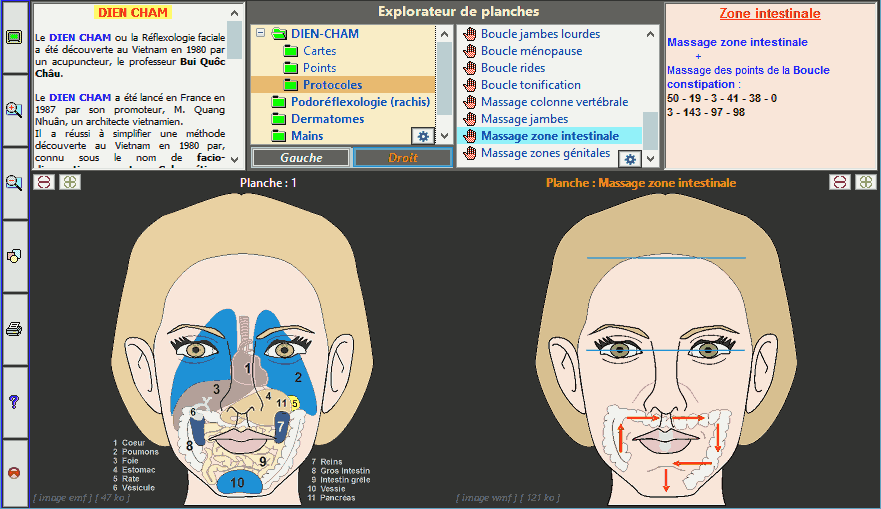The image size is (881, 509).
Task: Click the hand icon beside Boucle tonification
Action: (x=470, y=85)
